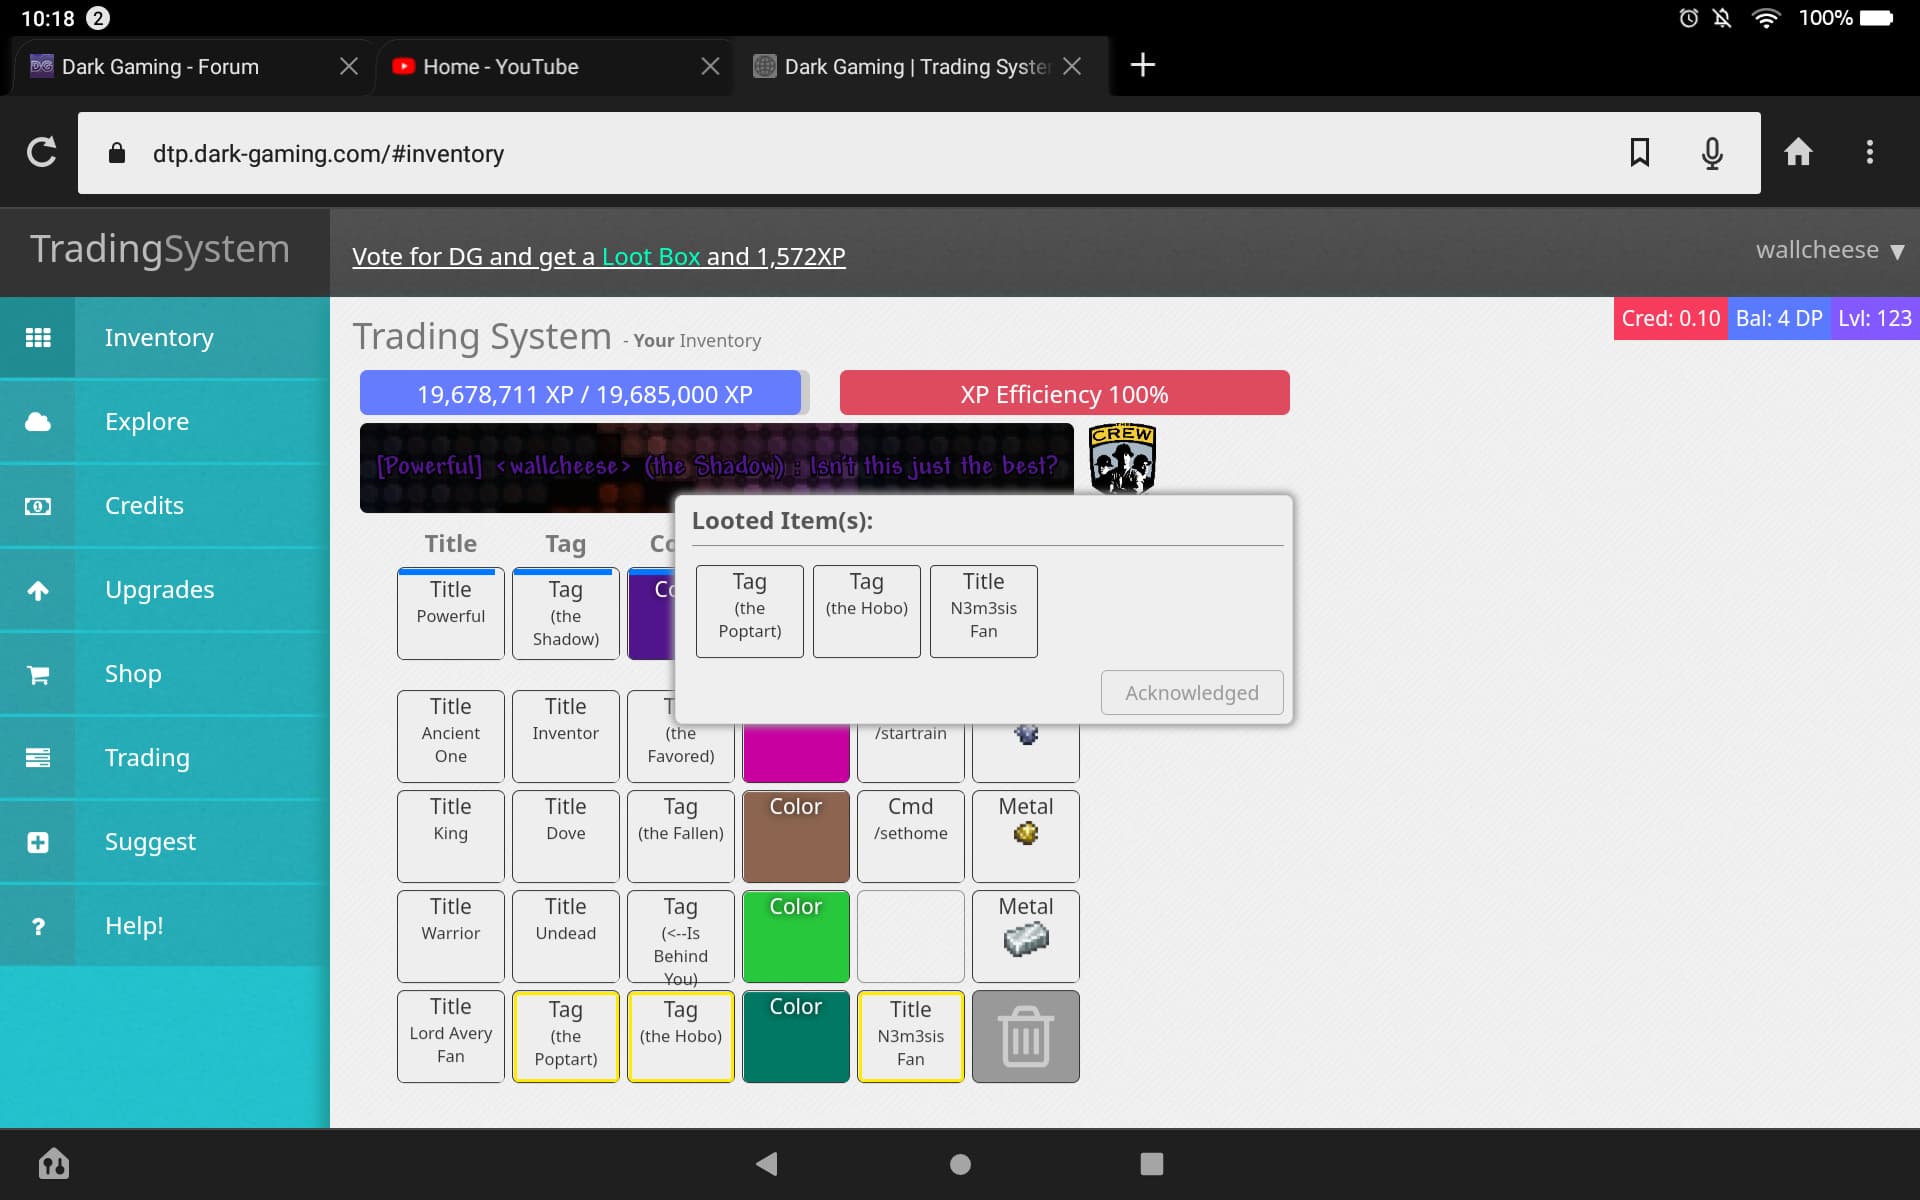Select Cmd /sethome inventory item
This screenshot has width=1920, height=1200.
tap(911, 836)
